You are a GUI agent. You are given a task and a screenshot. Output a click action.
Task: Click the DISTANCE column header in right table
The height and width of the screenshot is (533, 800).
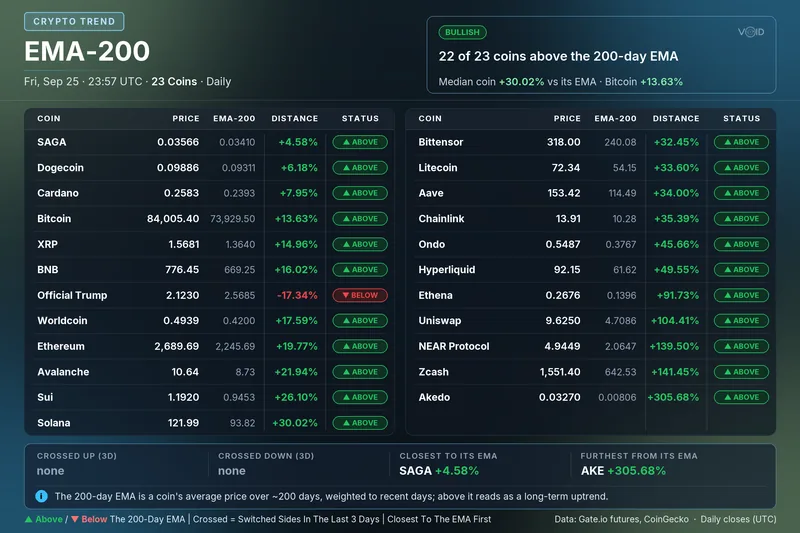(x=676, y=118)
